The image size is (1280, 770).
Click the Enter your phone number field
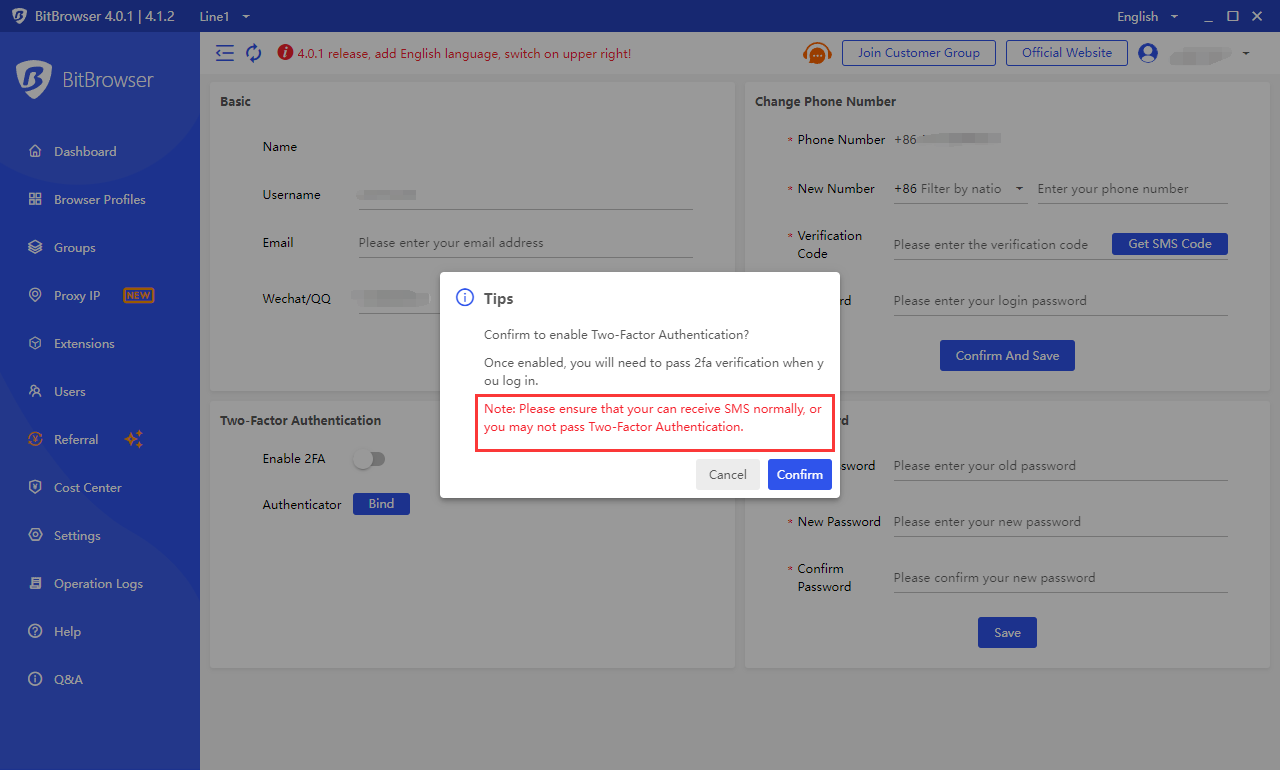(1132, 189)
